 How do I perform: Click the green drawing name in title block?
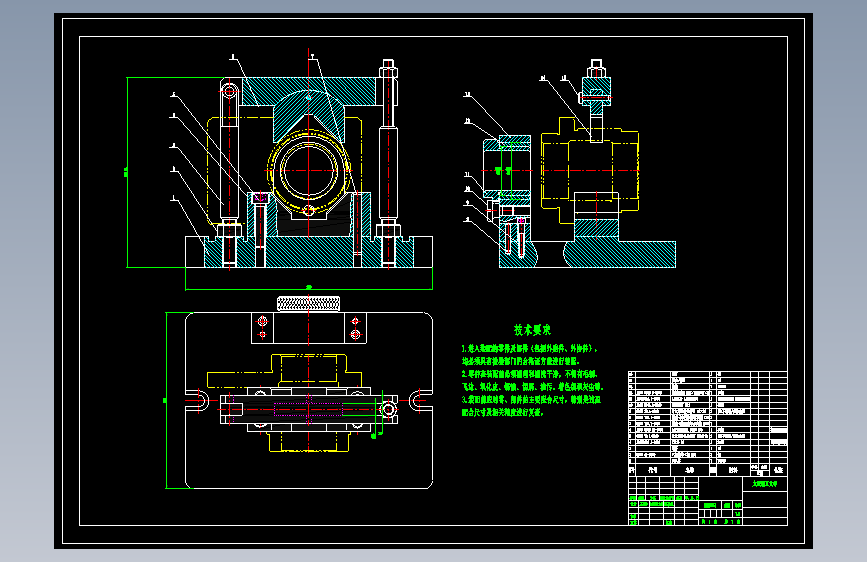pos(764,483)
